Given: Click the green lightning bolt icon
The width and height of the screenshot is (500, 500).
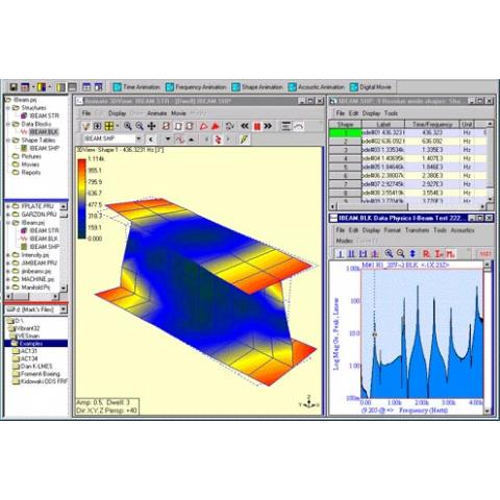Looking at the screenshot, I should tap(244, 139).
